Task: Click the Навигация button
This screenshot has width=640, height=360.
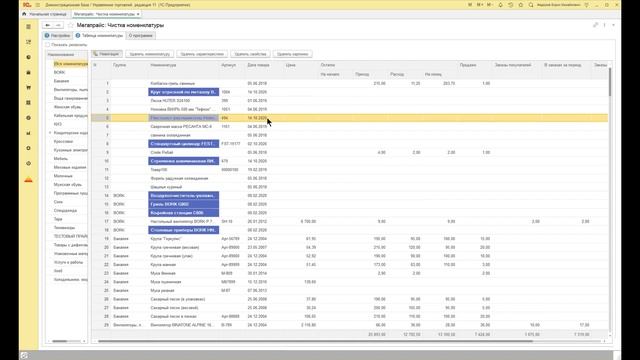Action: 107,54
